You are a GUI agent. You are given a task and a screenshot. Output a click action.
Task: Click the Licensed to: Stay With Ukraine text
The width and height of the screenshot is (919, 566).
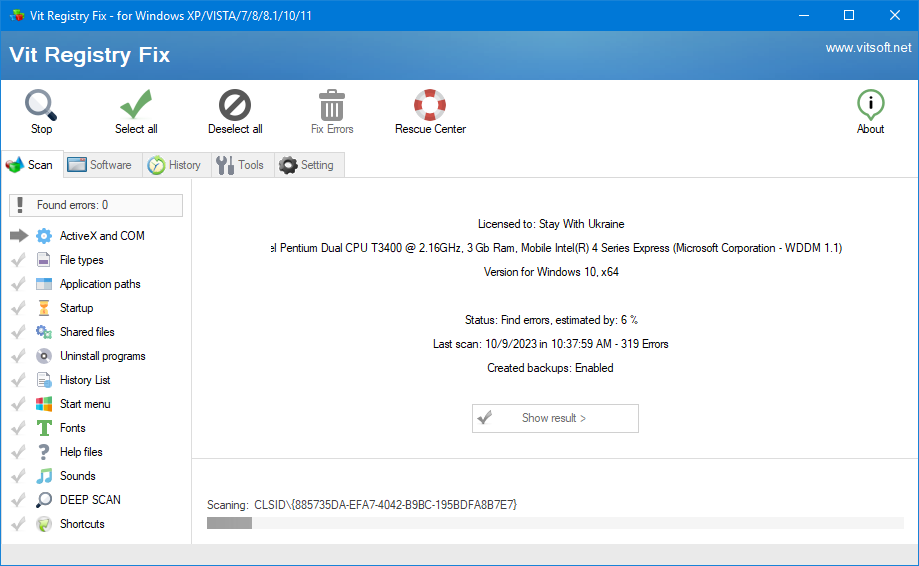[551, 224]
